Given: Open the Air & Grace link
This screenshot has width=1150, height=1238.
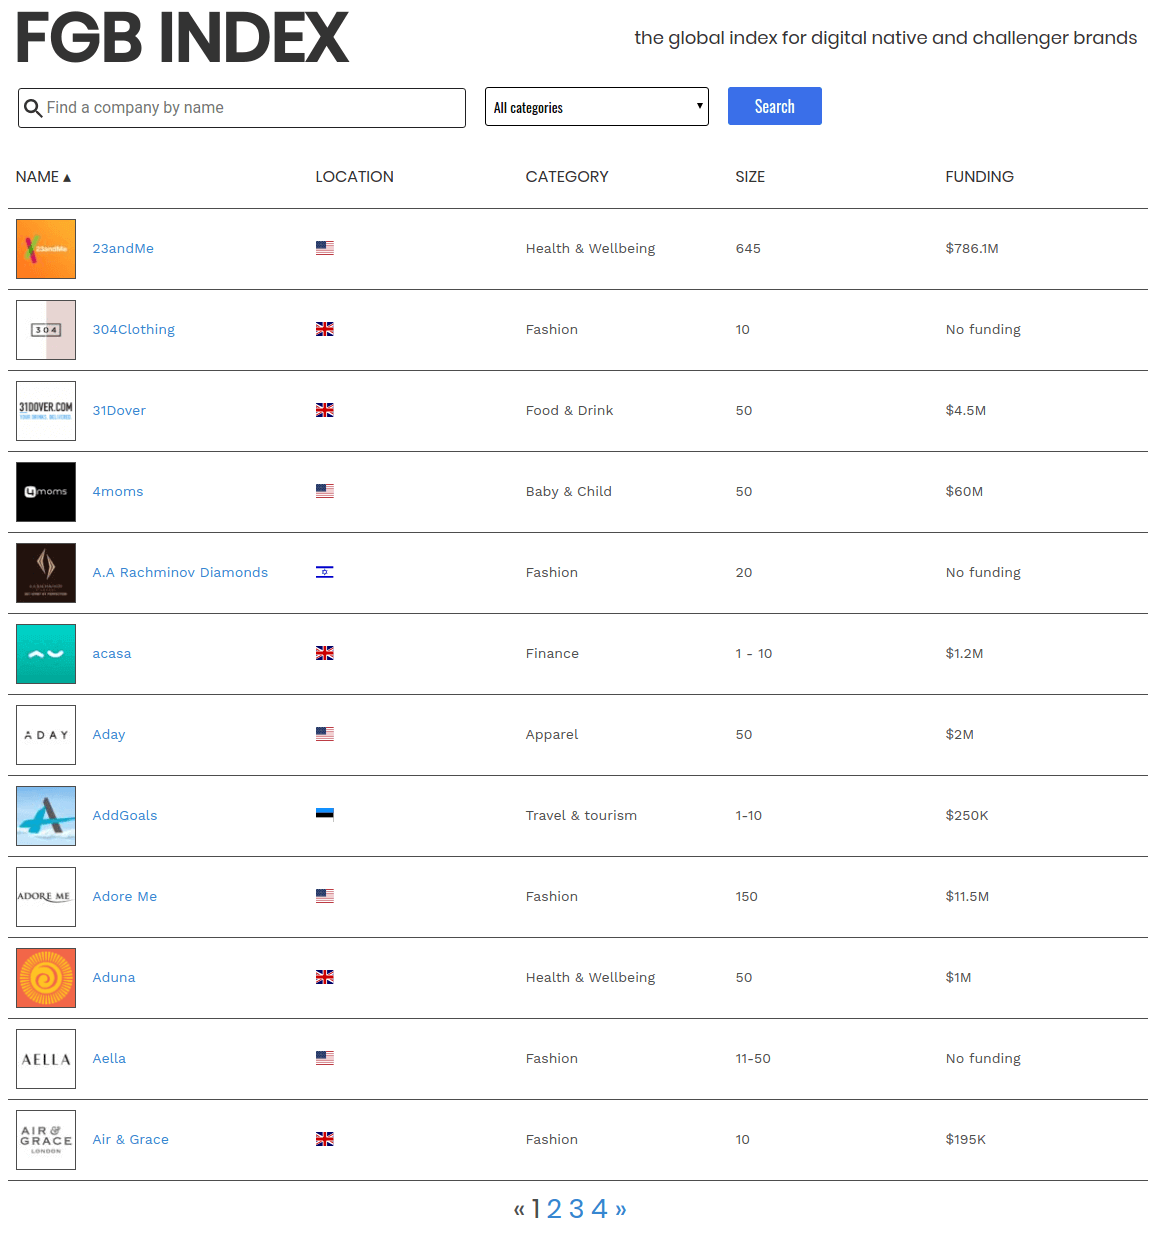Looking at the screenshot, I should point(131,1140).
